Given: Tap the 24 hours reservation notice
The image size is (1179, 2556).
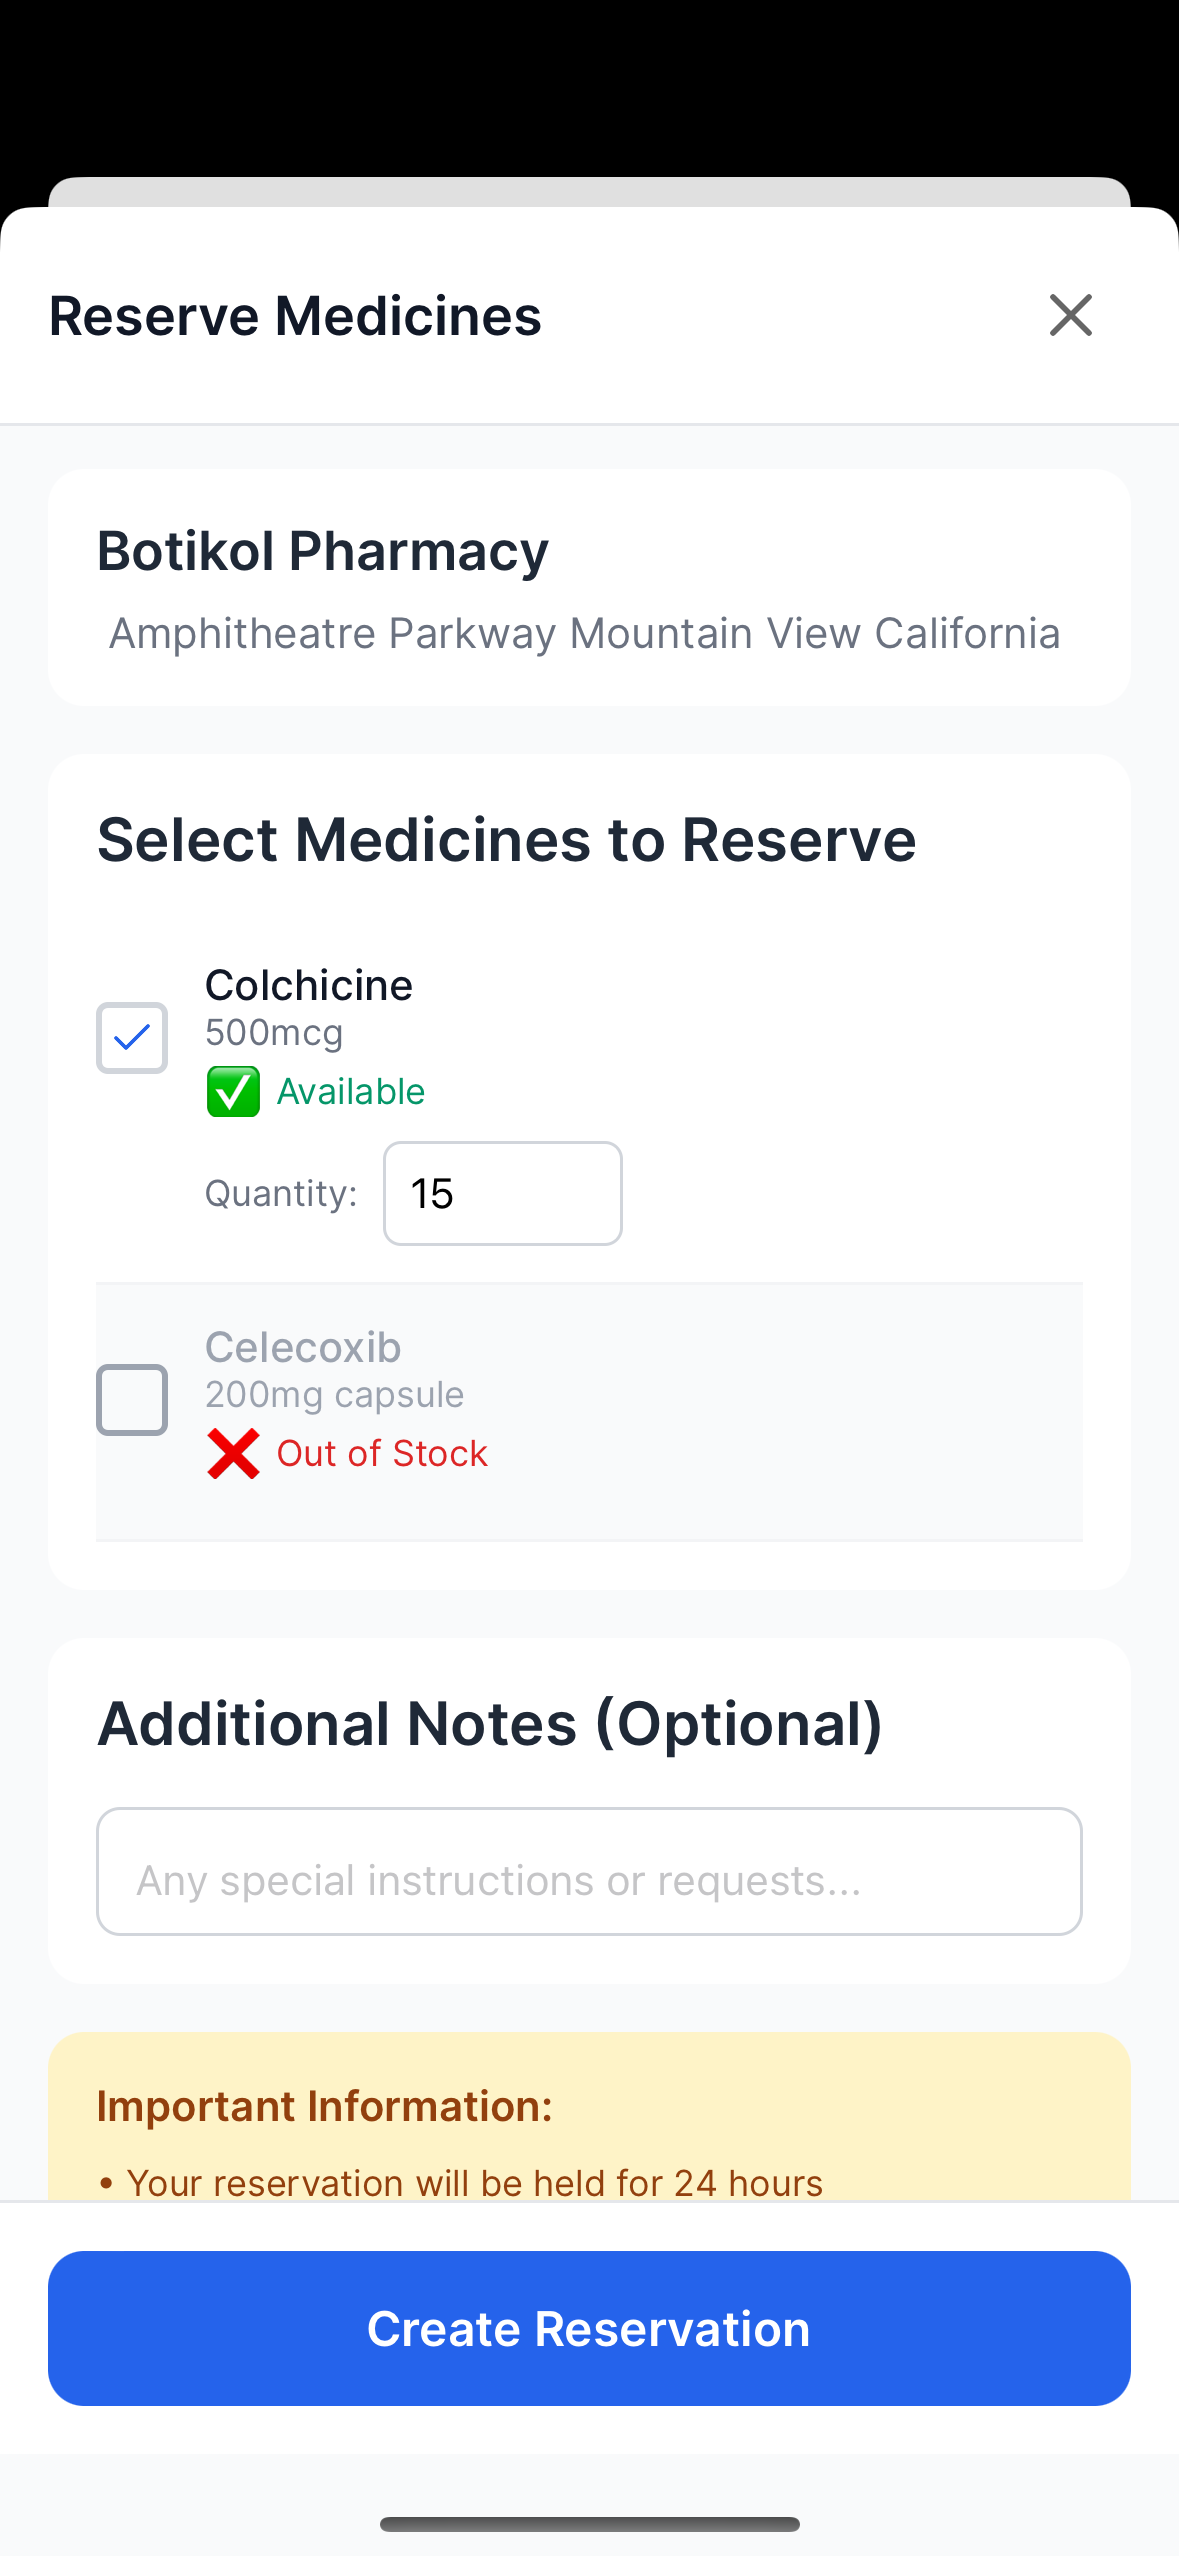Looking at the screenshot, I should [x=474, y=2182].
